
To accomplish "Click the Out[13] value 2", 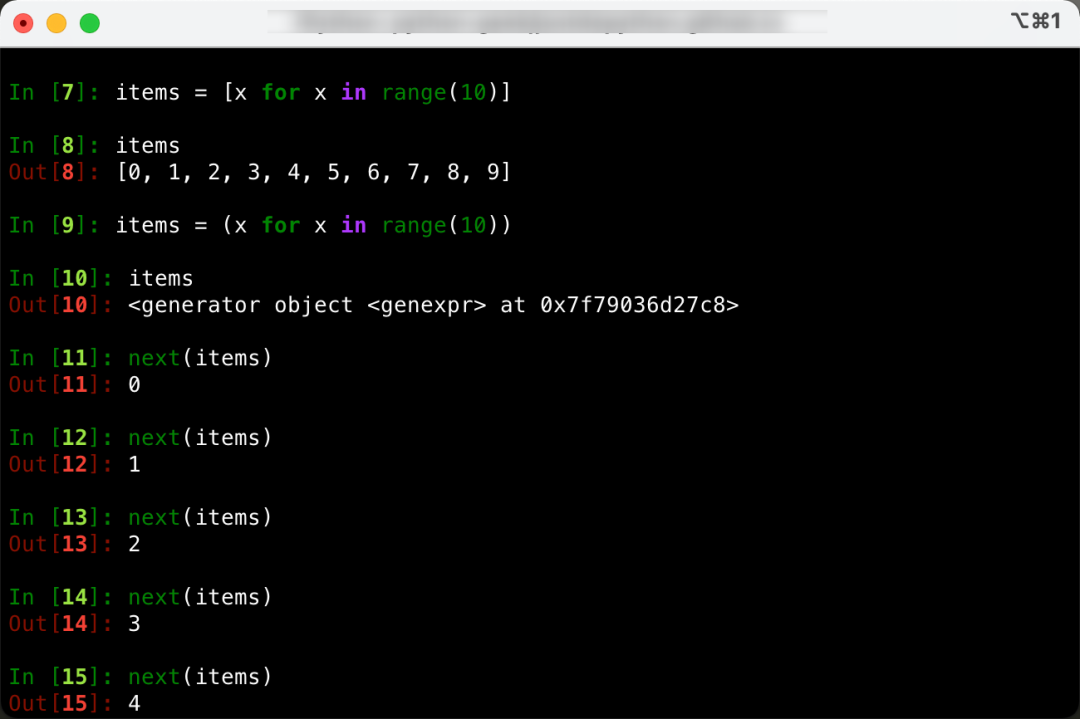I will pyautogui.click(x=134, y=544).
